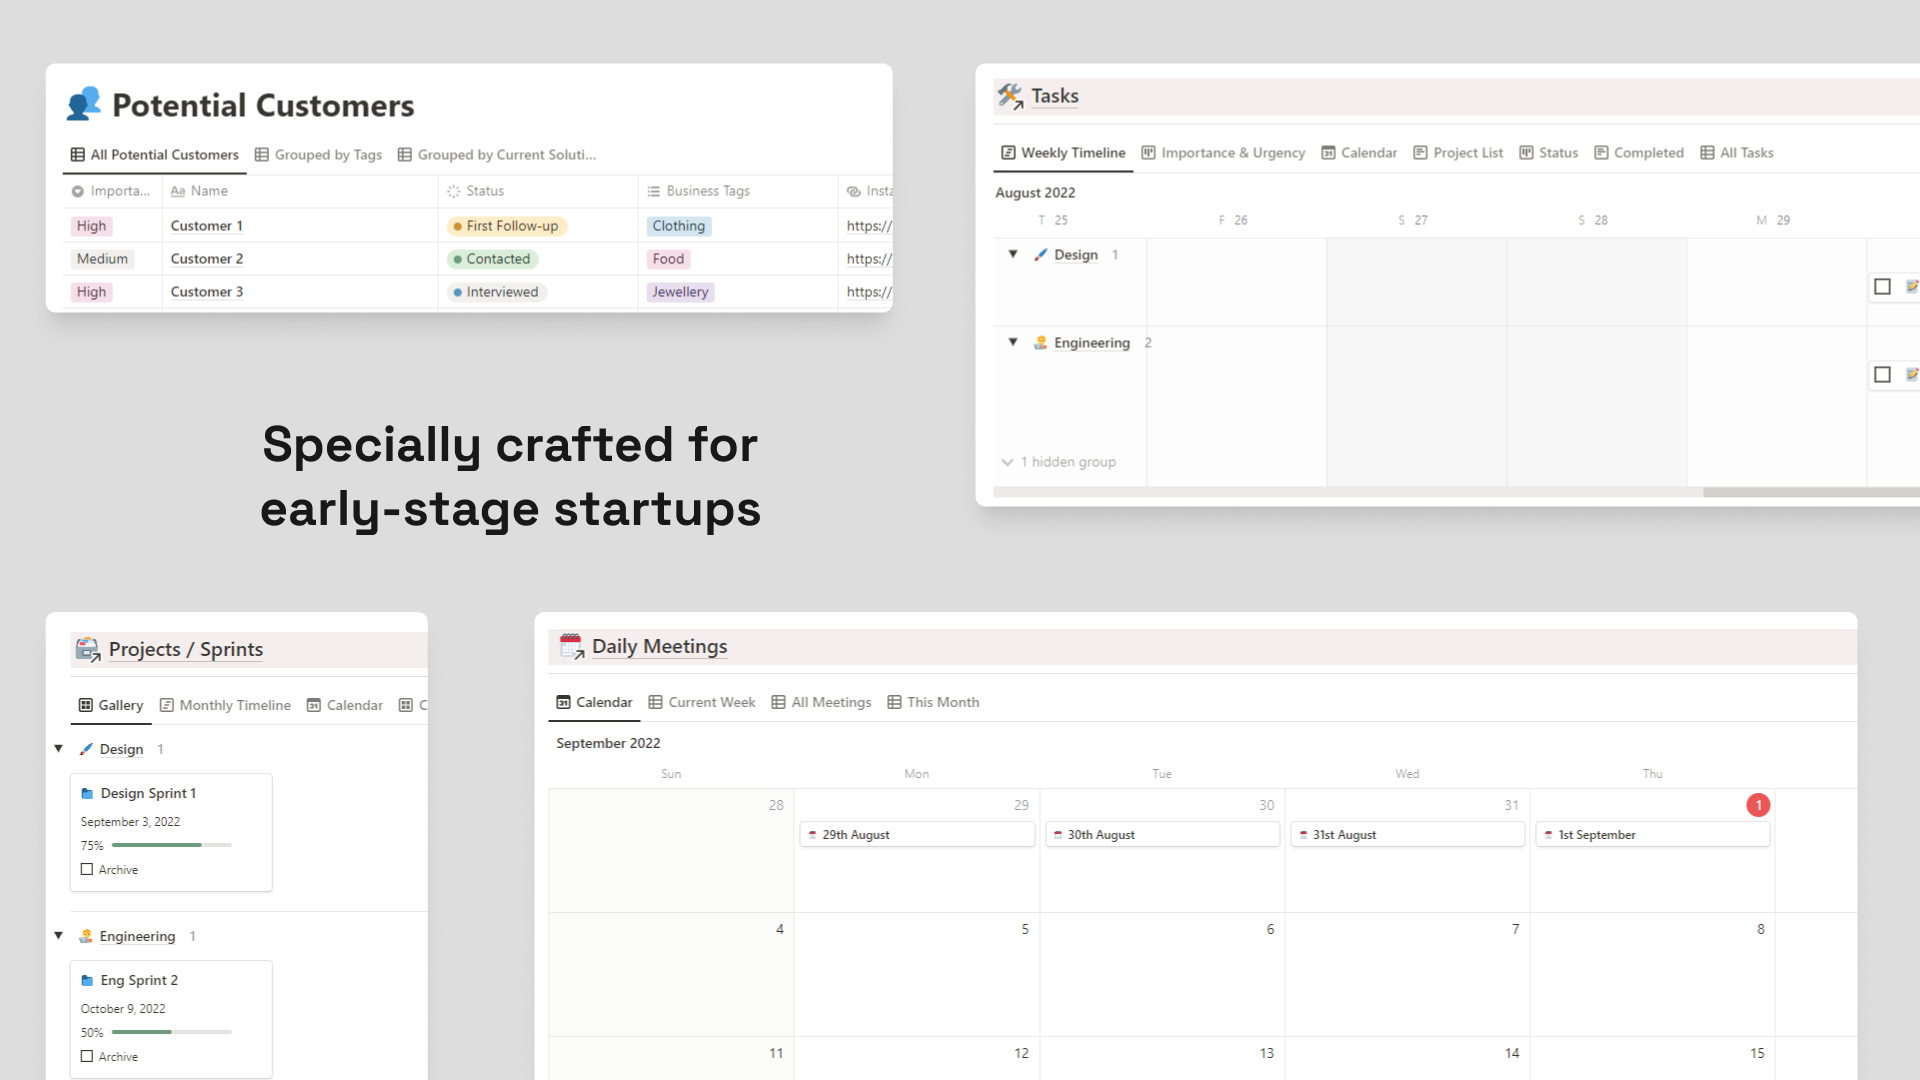Image resolution: width=1920 pixels, height=1080 pixels.
Task: Check Archive box on Eng Sprint 2
Action: click(87, 1056)
